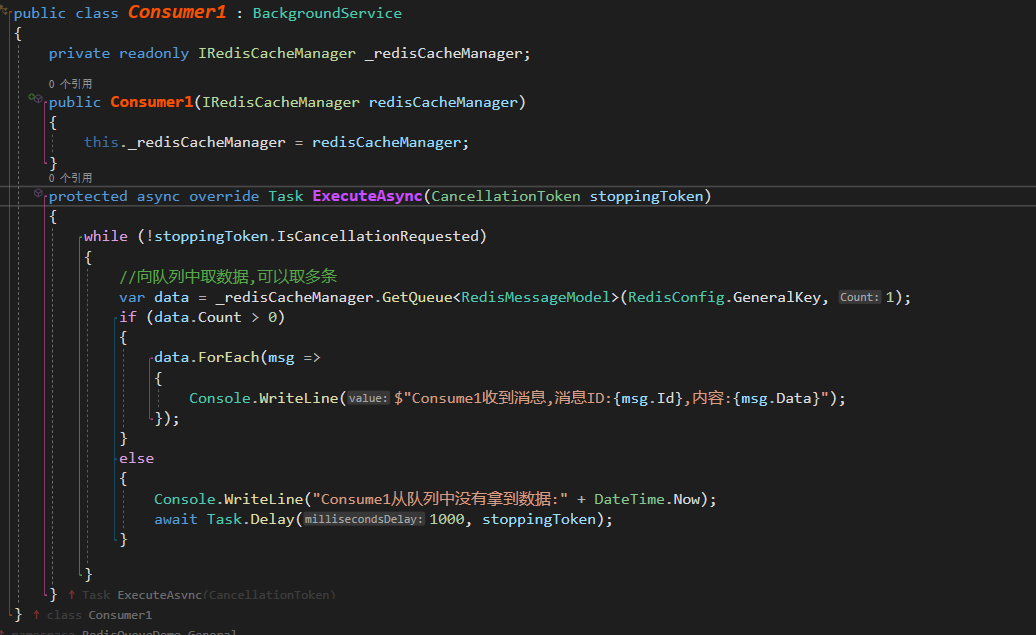Click the string "Consume1从队列中没有拿到数据:"
The image size is (1036, 635).
(440, 499)
